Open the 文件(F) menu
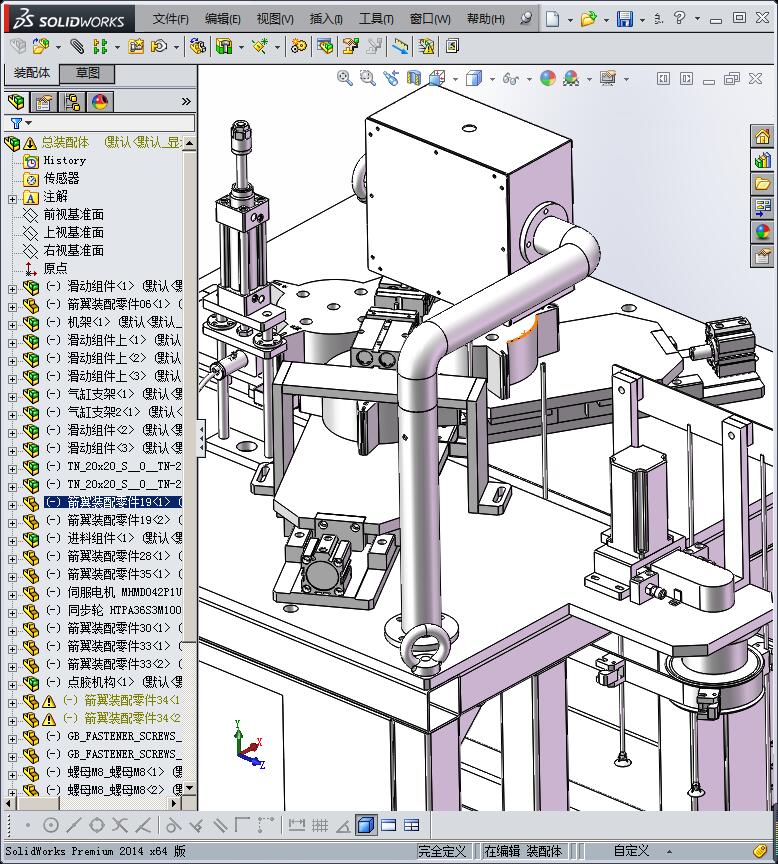This screenshot has height=864, width=778. click(170, 19)
